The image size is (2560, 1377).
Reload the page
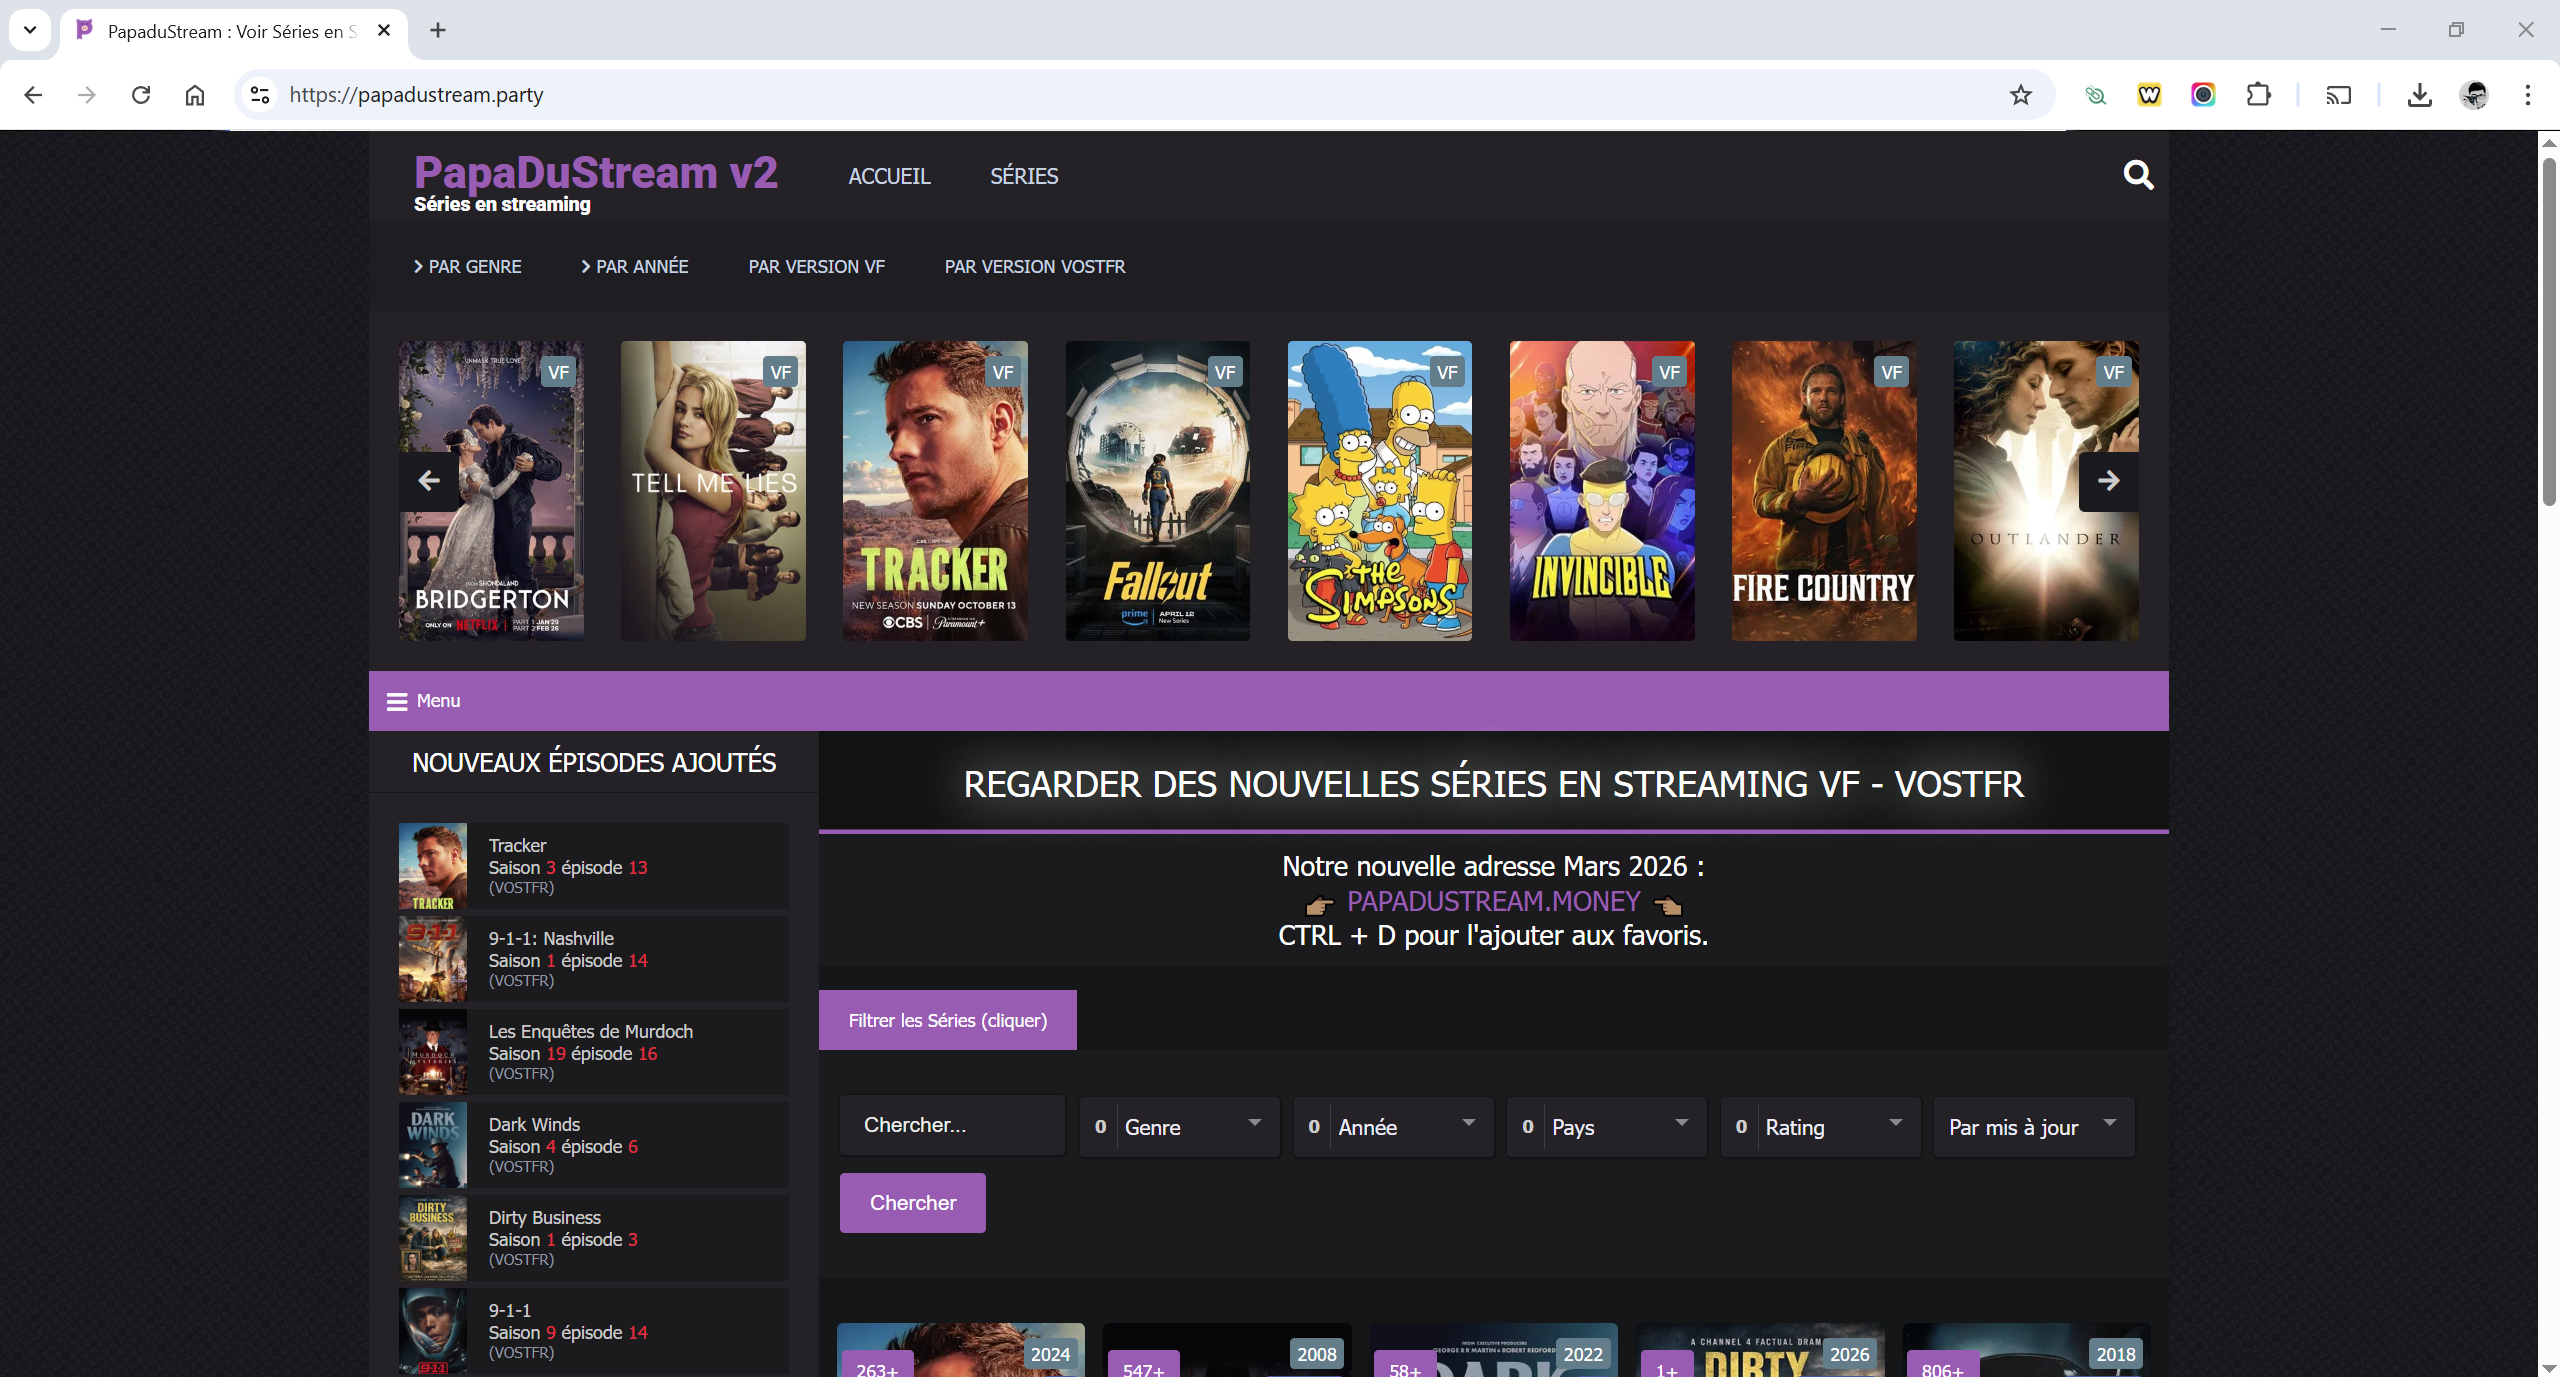pyautogui.click(x=141, y=95)
